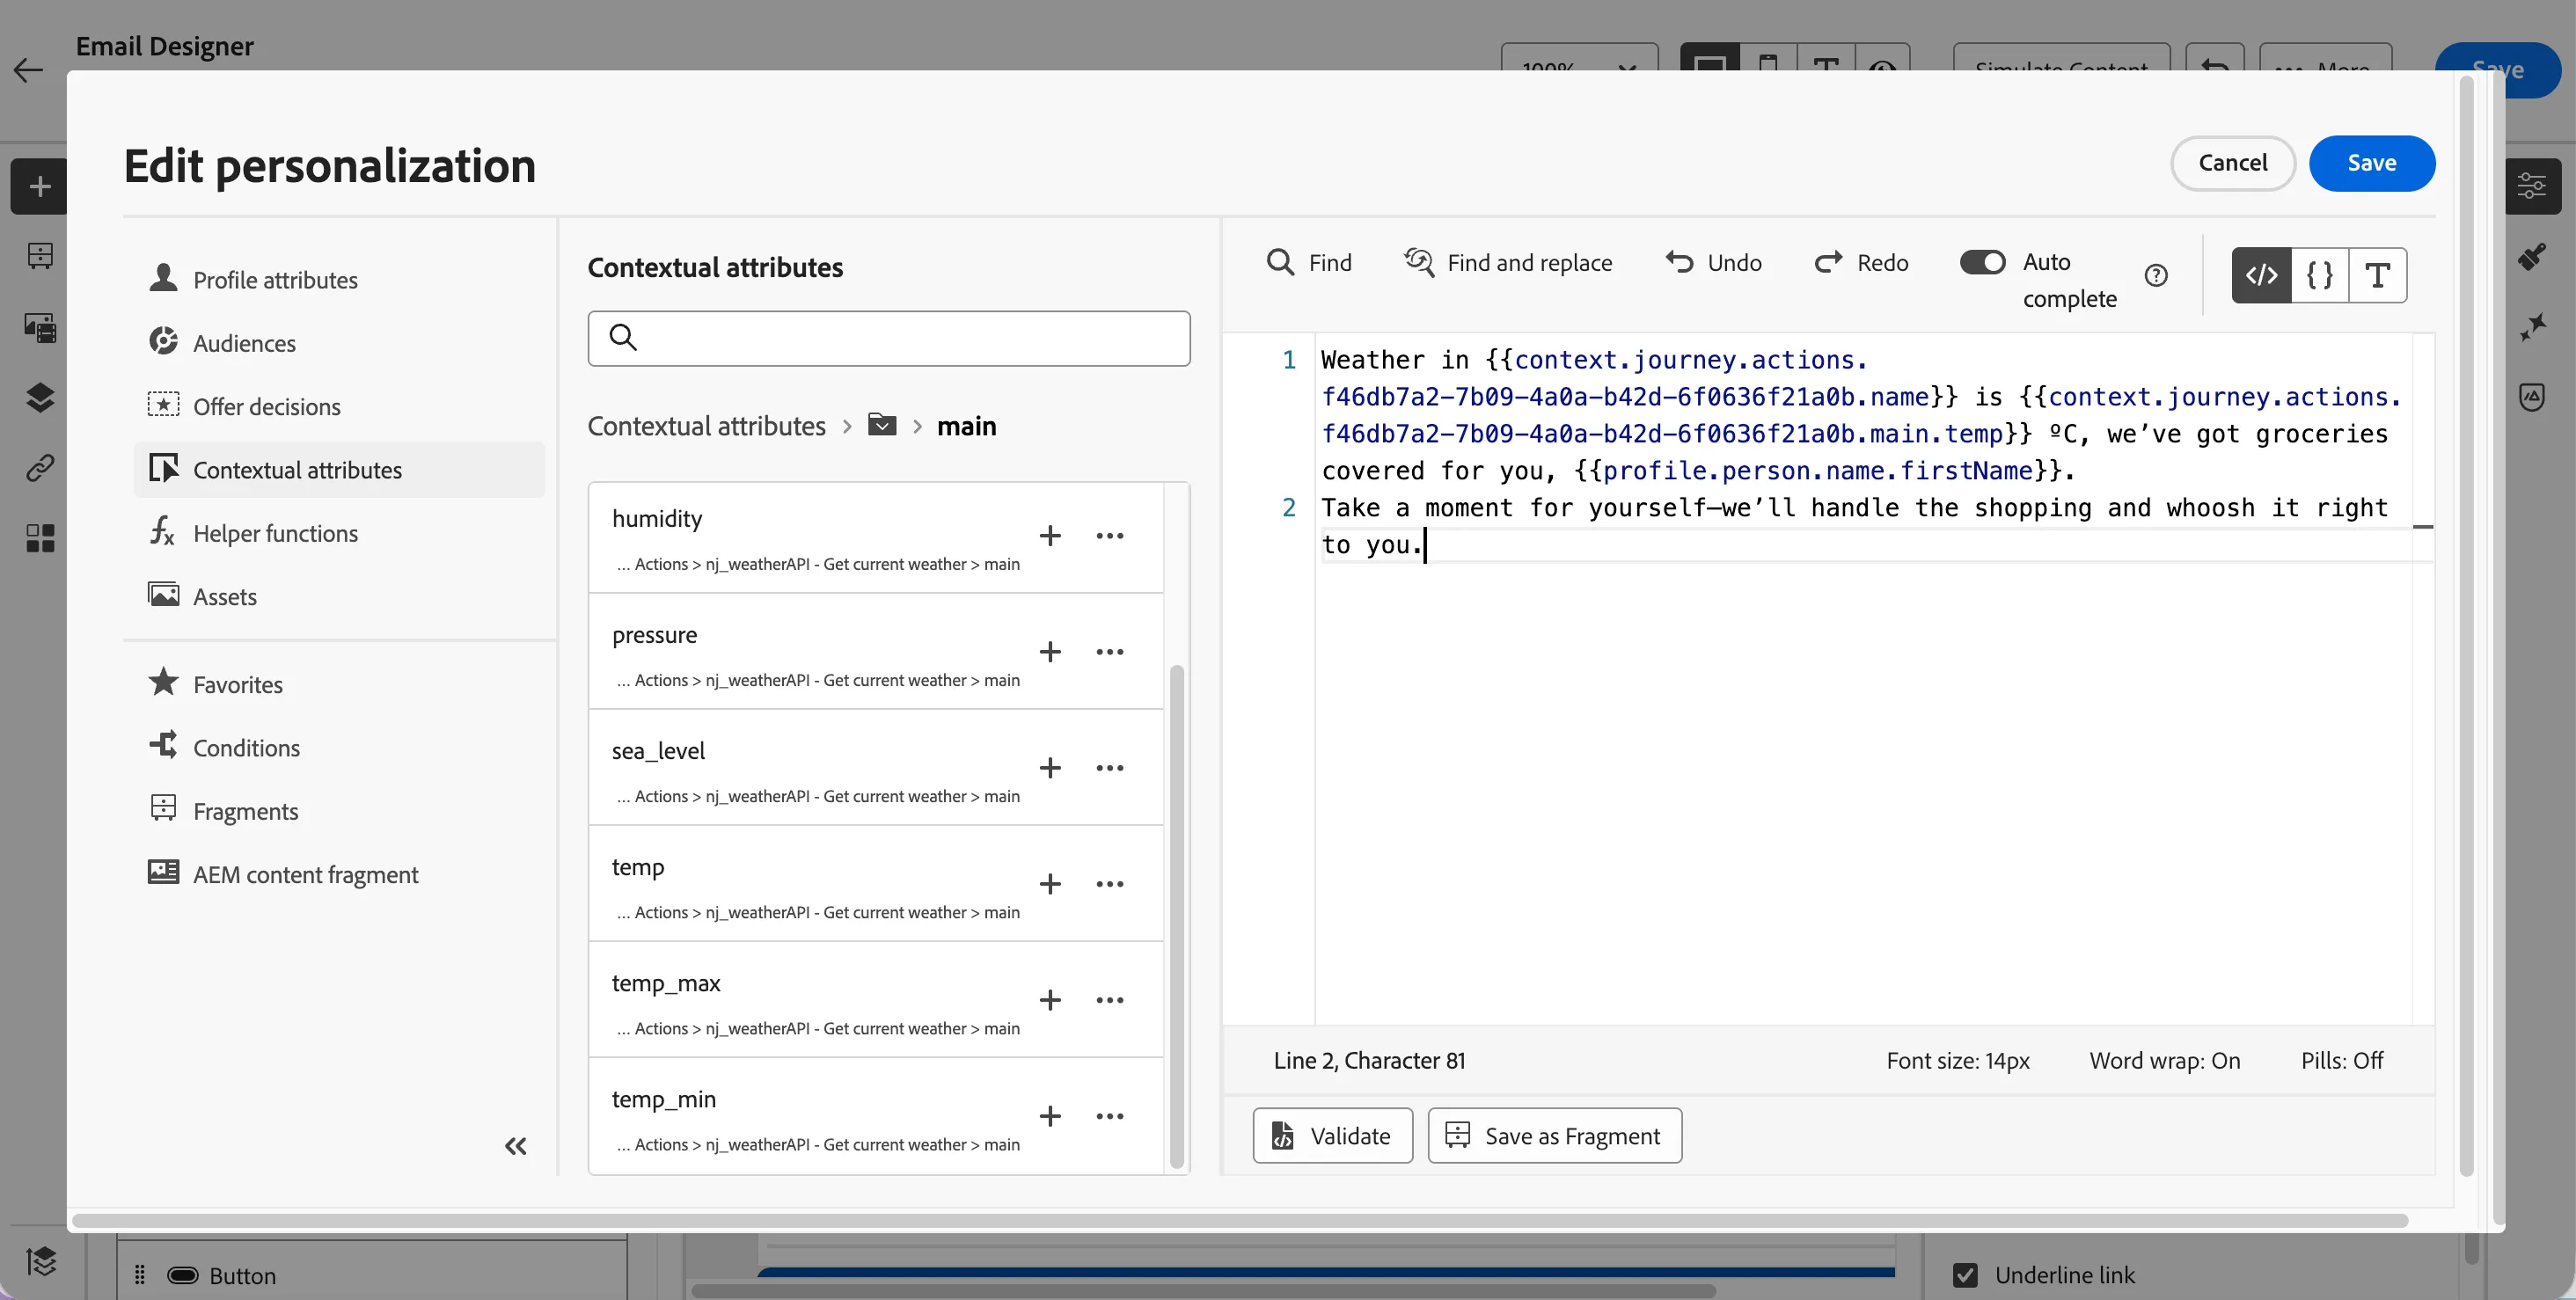
Task: Click the folder icon in the breadcrumb
Action: 882,425
